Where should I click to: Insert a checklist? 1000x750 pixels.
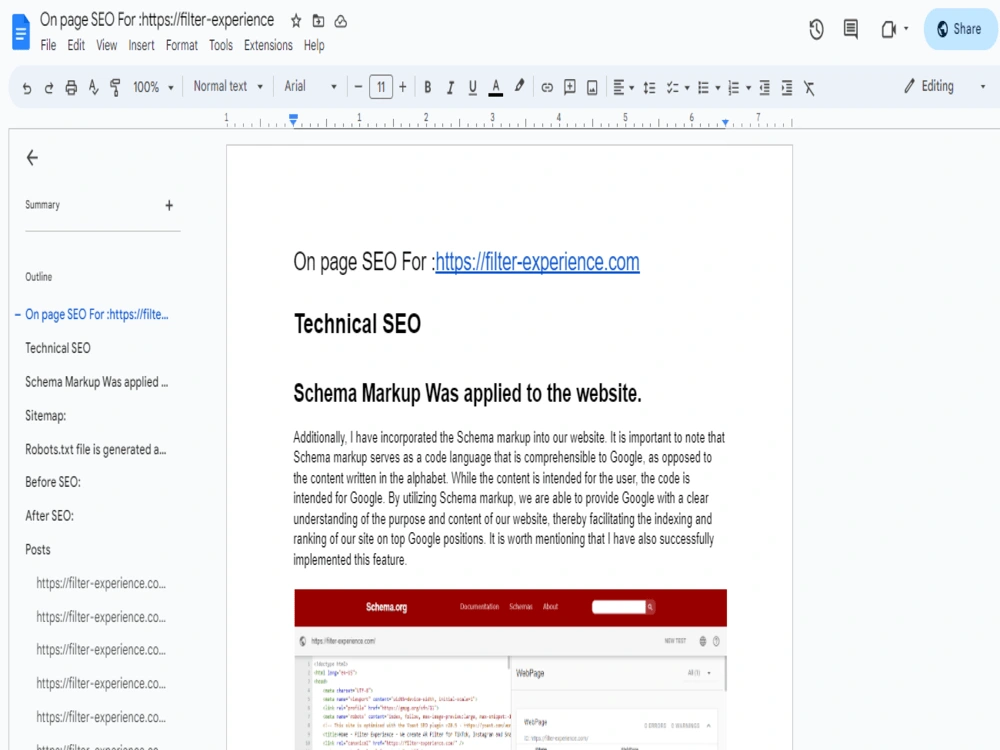click(672, 87)
